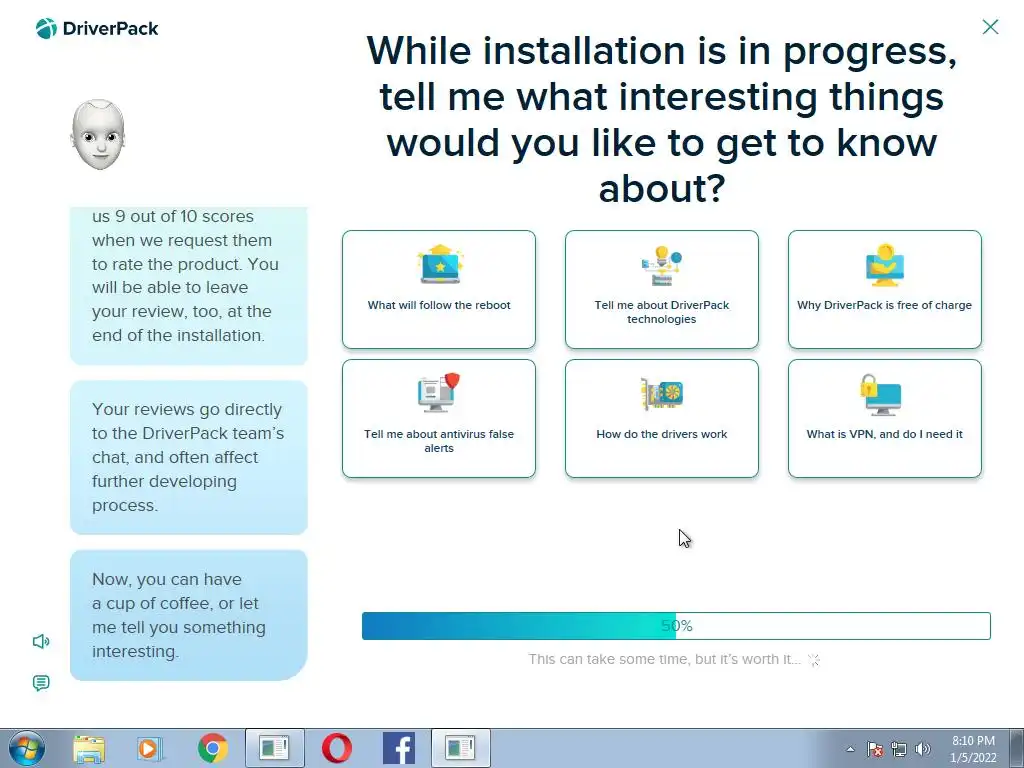Click the network status tray icon
Image resolution: width=1024 pixels, height=768 pixels.
pyautogui.click(x=899, y=749)
